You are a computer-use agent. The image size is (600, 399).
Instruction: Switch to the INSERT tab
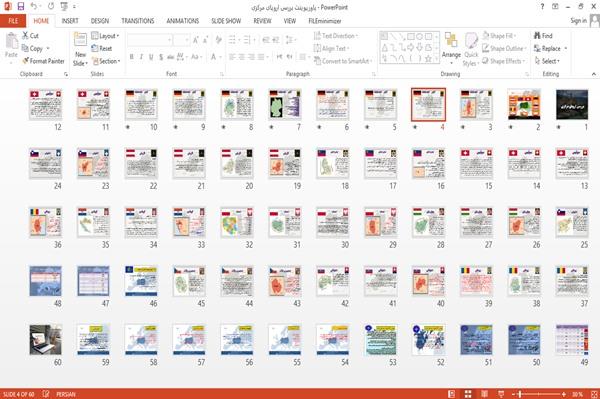pos(70,21)
